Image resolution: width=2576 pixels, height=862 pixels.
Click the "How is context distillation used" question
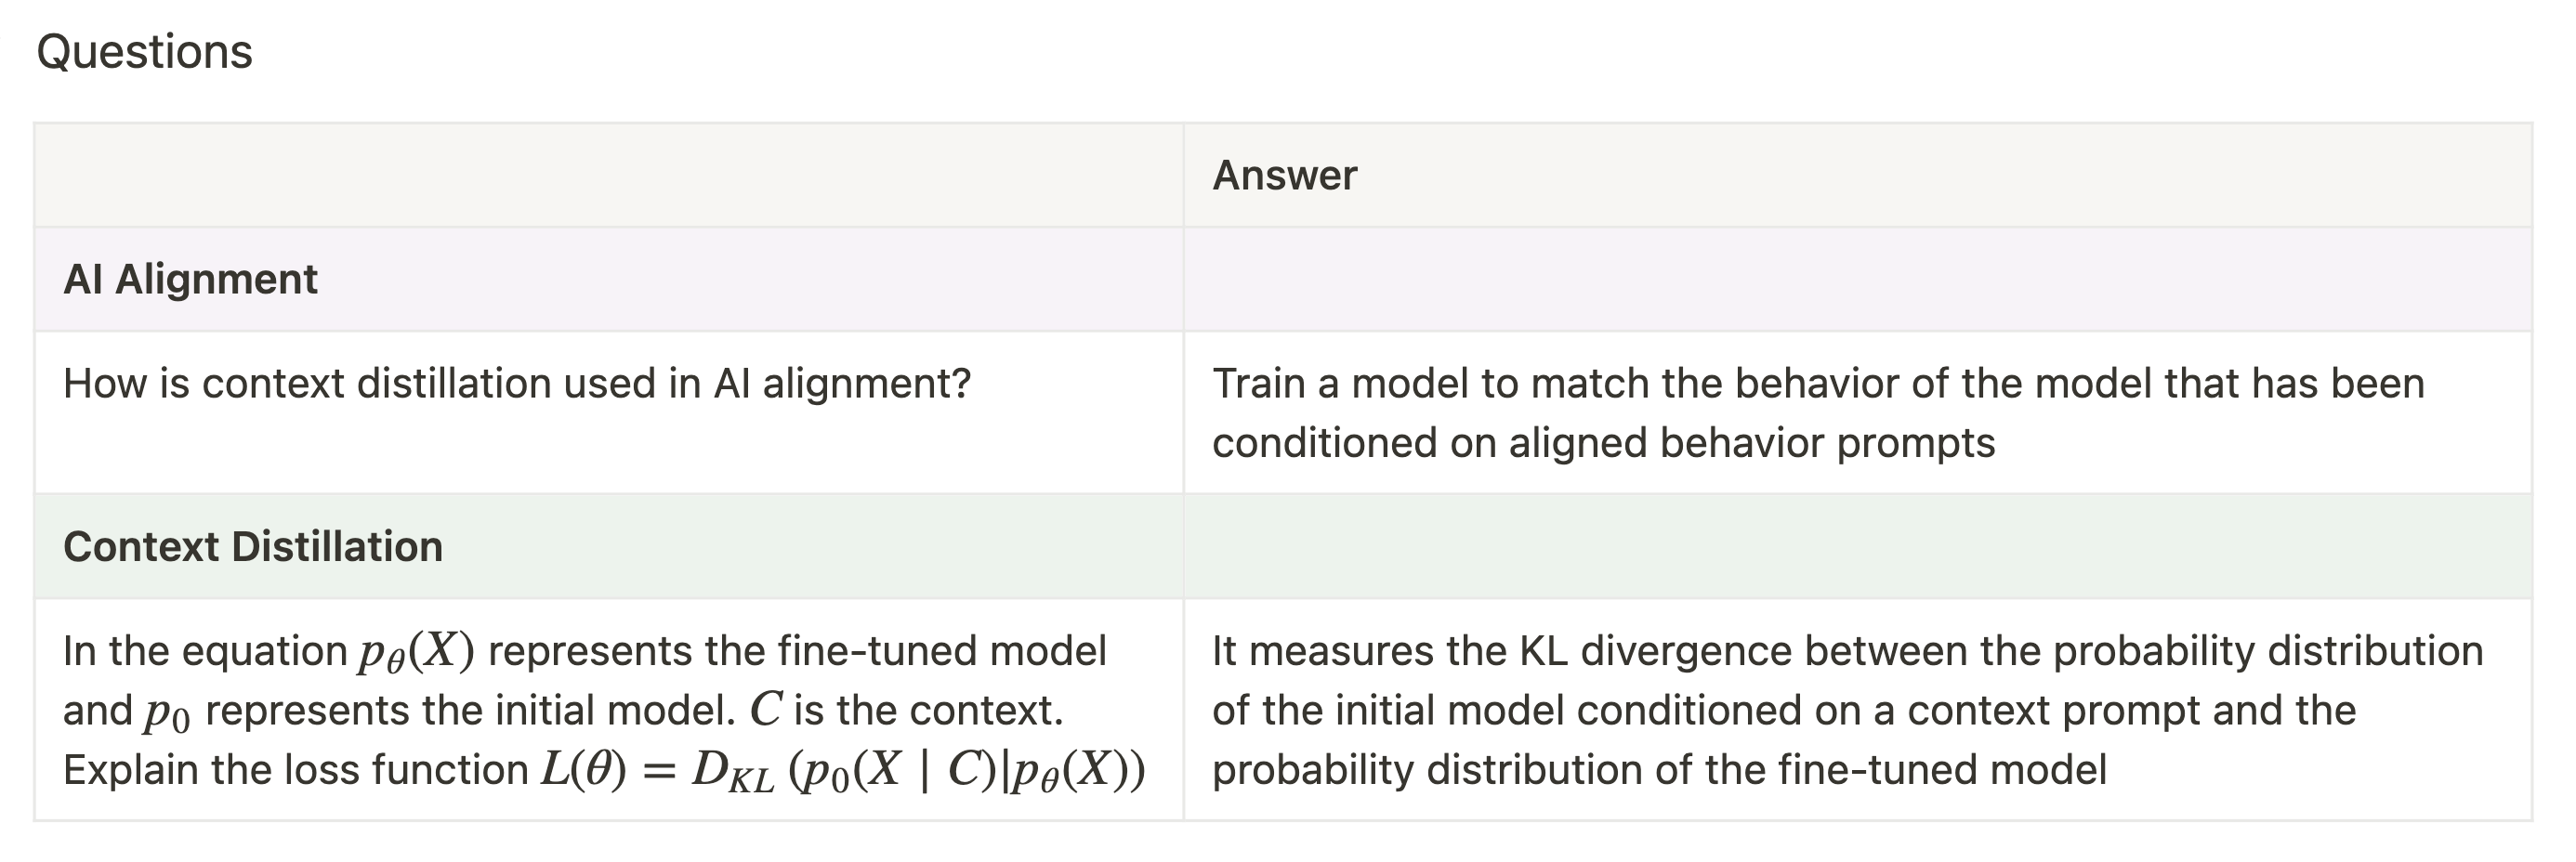pos(516,384)
